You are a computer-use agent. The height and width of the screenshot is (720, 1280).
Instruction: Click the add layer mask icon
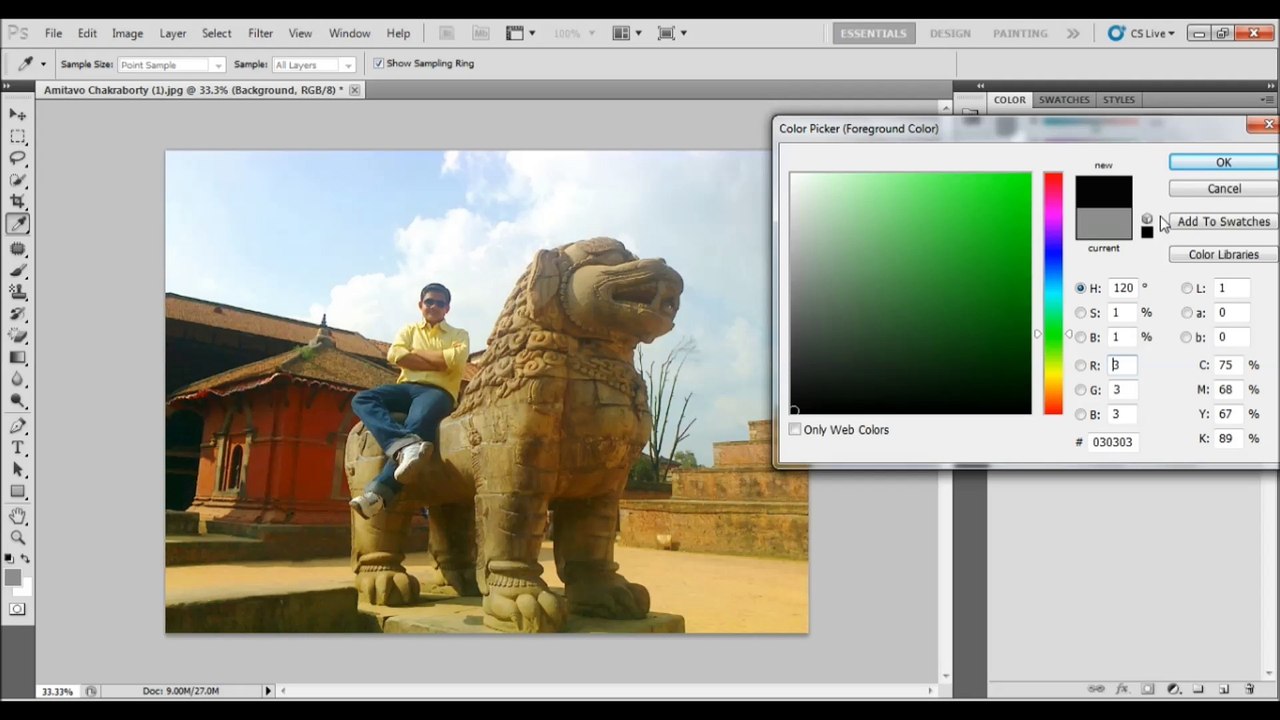coord(1148,689)
